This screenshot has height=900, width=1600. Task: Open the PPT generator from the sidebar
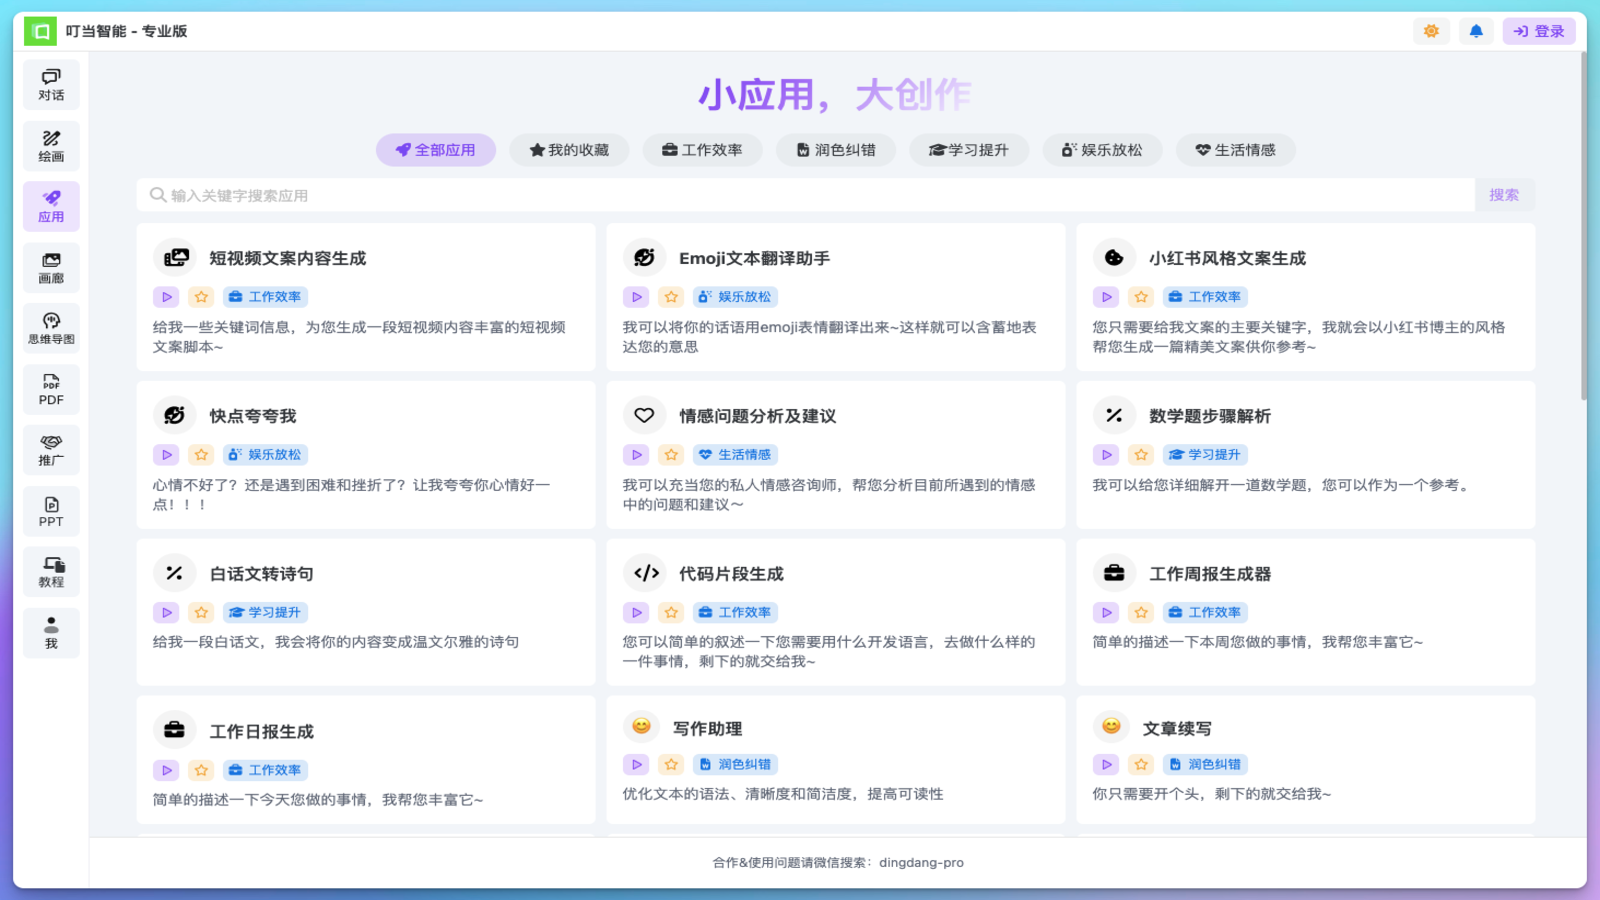(x=51, y=511)
